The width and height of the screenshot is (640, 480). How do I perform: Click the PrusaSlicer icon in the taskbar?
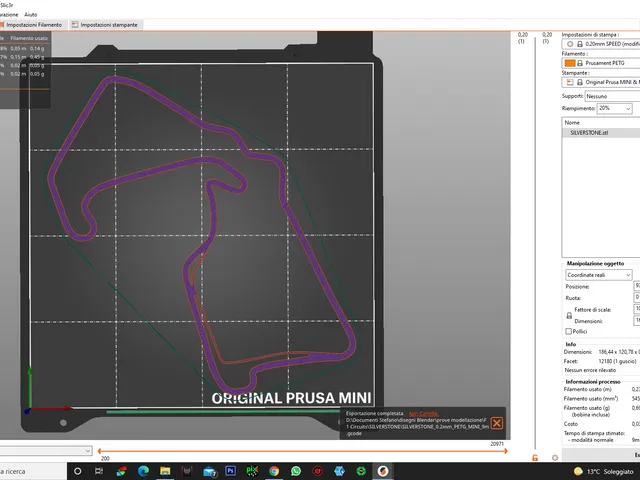(382, 471)
